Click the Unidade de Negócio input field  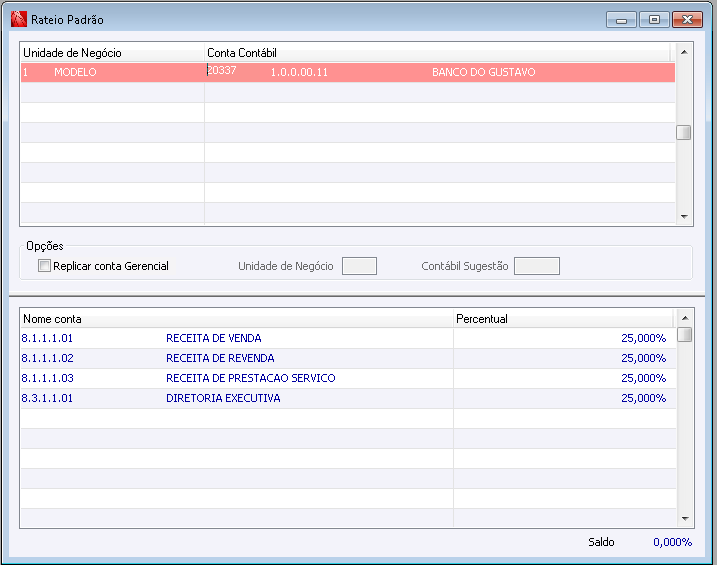point(359,266)
